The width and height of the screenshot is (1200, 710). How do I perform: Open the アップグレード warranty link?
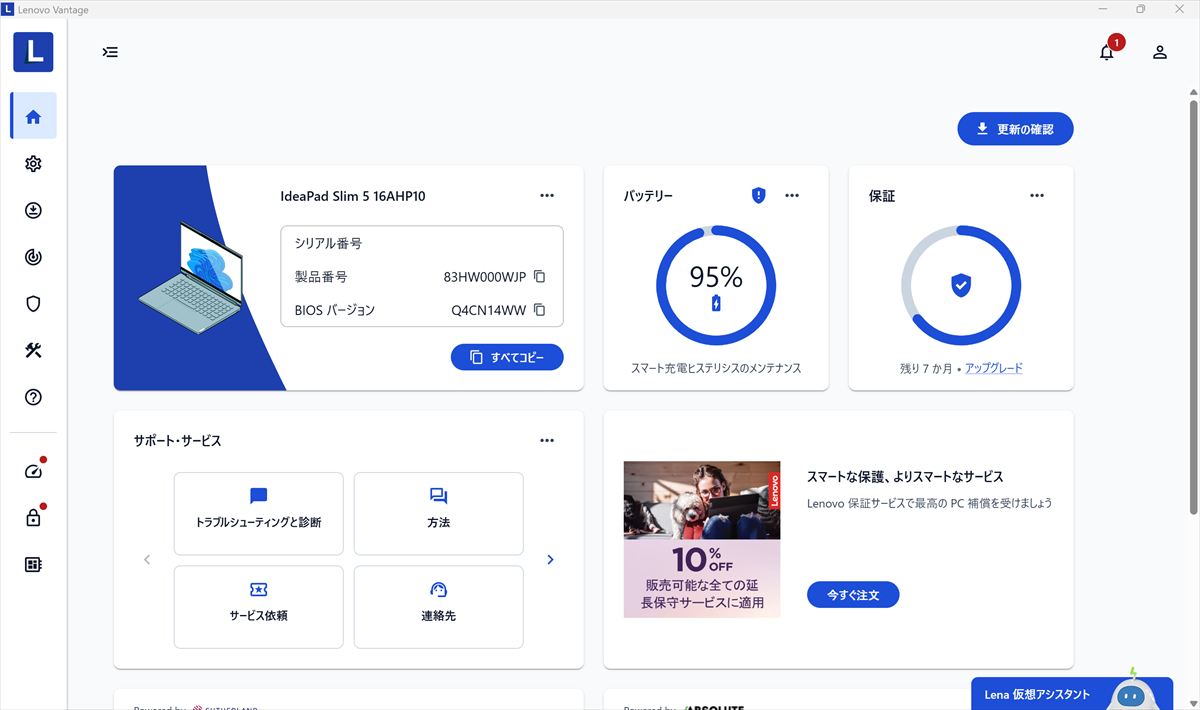tap(994, 368)
